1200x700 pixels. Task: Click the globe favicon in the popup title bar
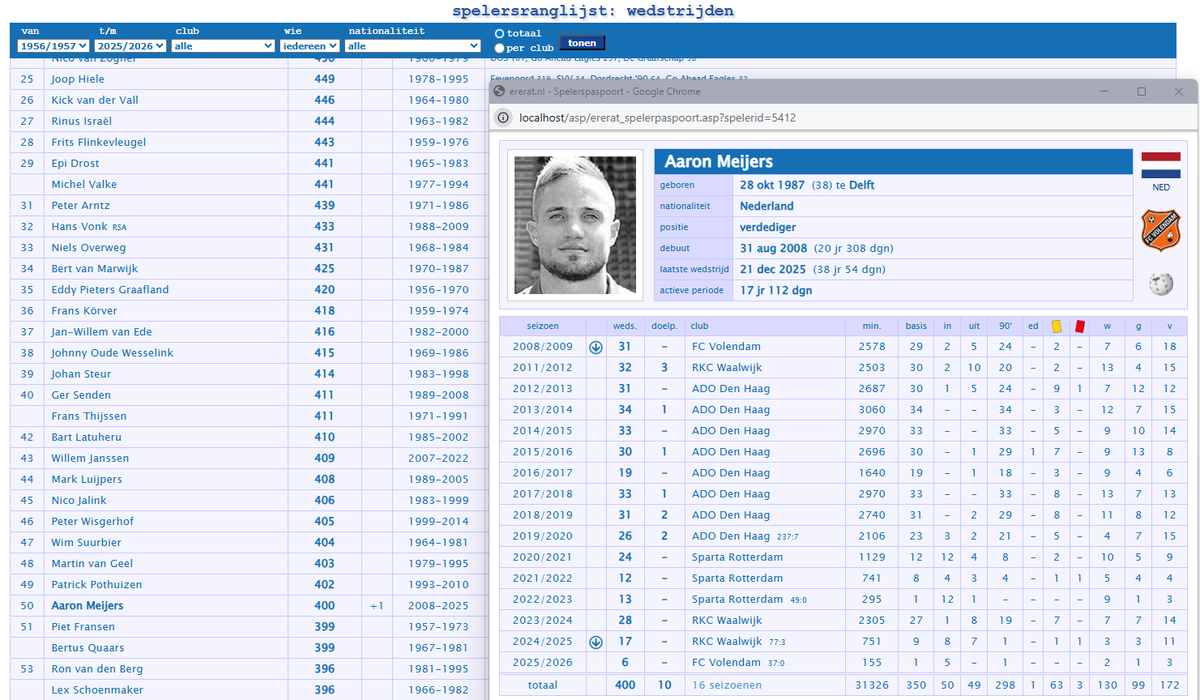coord(500,91)
